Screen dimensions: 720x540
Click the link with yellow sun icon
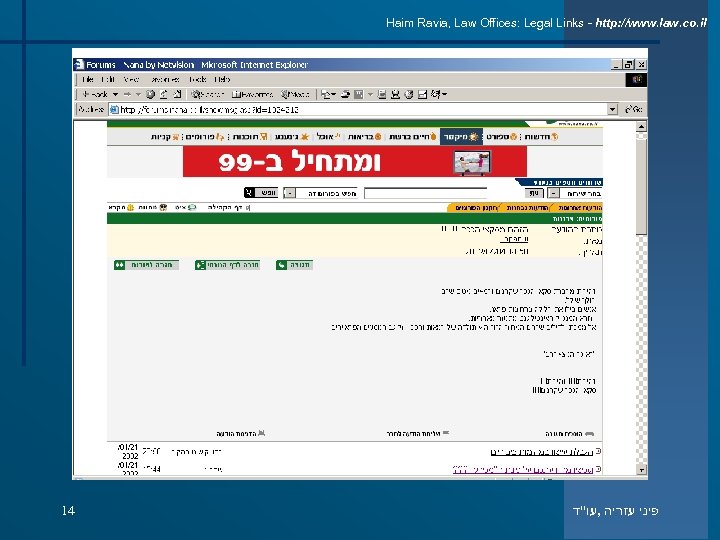[121, 208]
